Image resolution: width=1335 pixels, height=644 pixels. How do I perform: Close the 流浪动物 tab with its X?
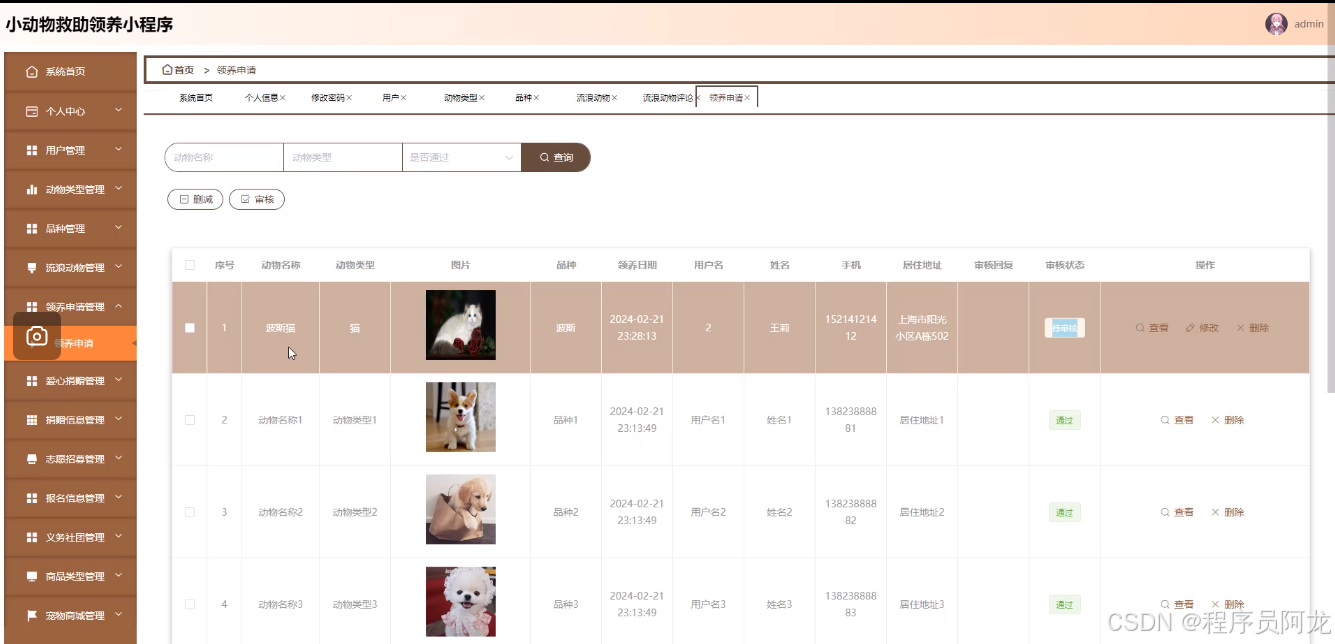[614, 98]
